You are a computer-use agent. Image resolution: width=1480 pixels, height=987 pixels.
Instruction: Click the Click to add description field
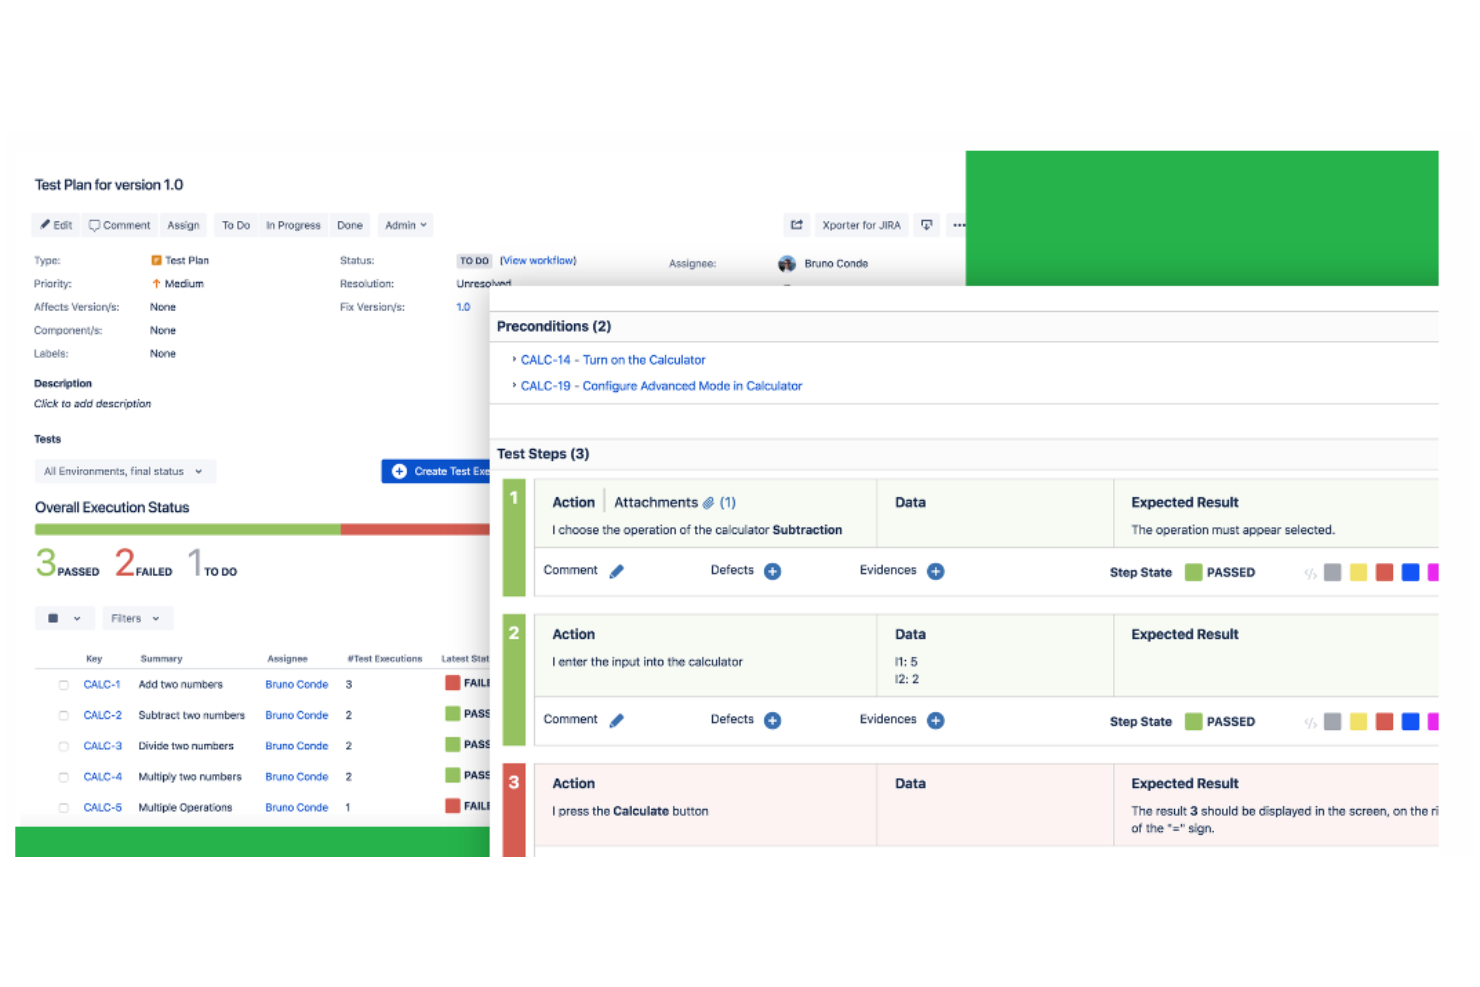(x=92, y=403)
